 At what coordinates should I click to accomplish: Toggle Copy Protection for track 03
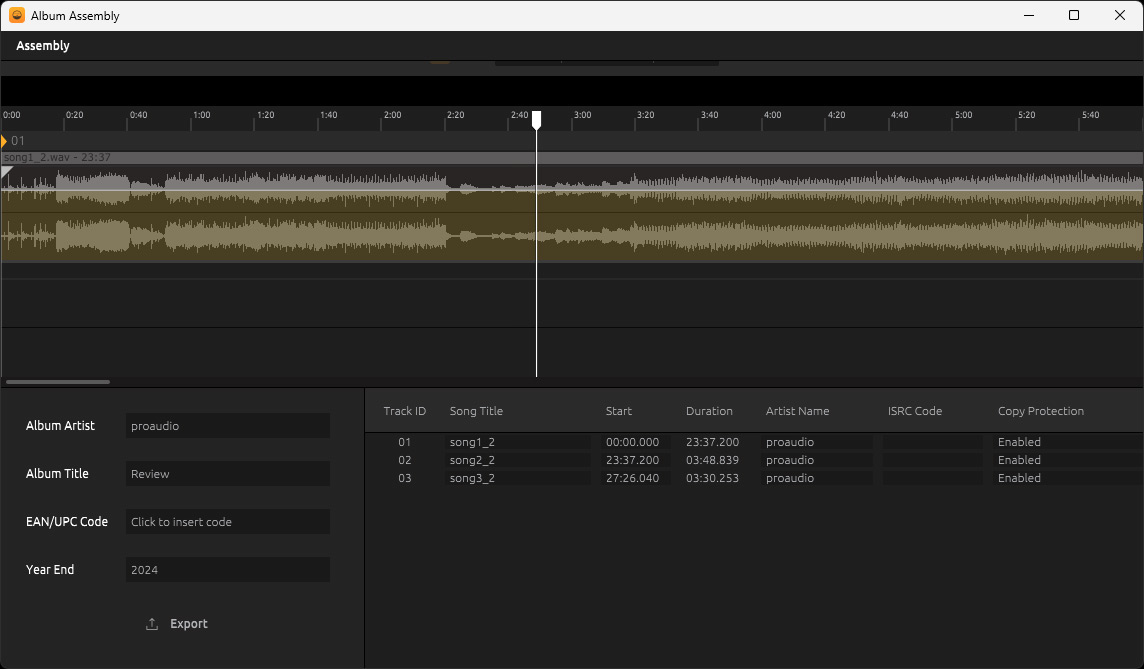point(1019,478)
